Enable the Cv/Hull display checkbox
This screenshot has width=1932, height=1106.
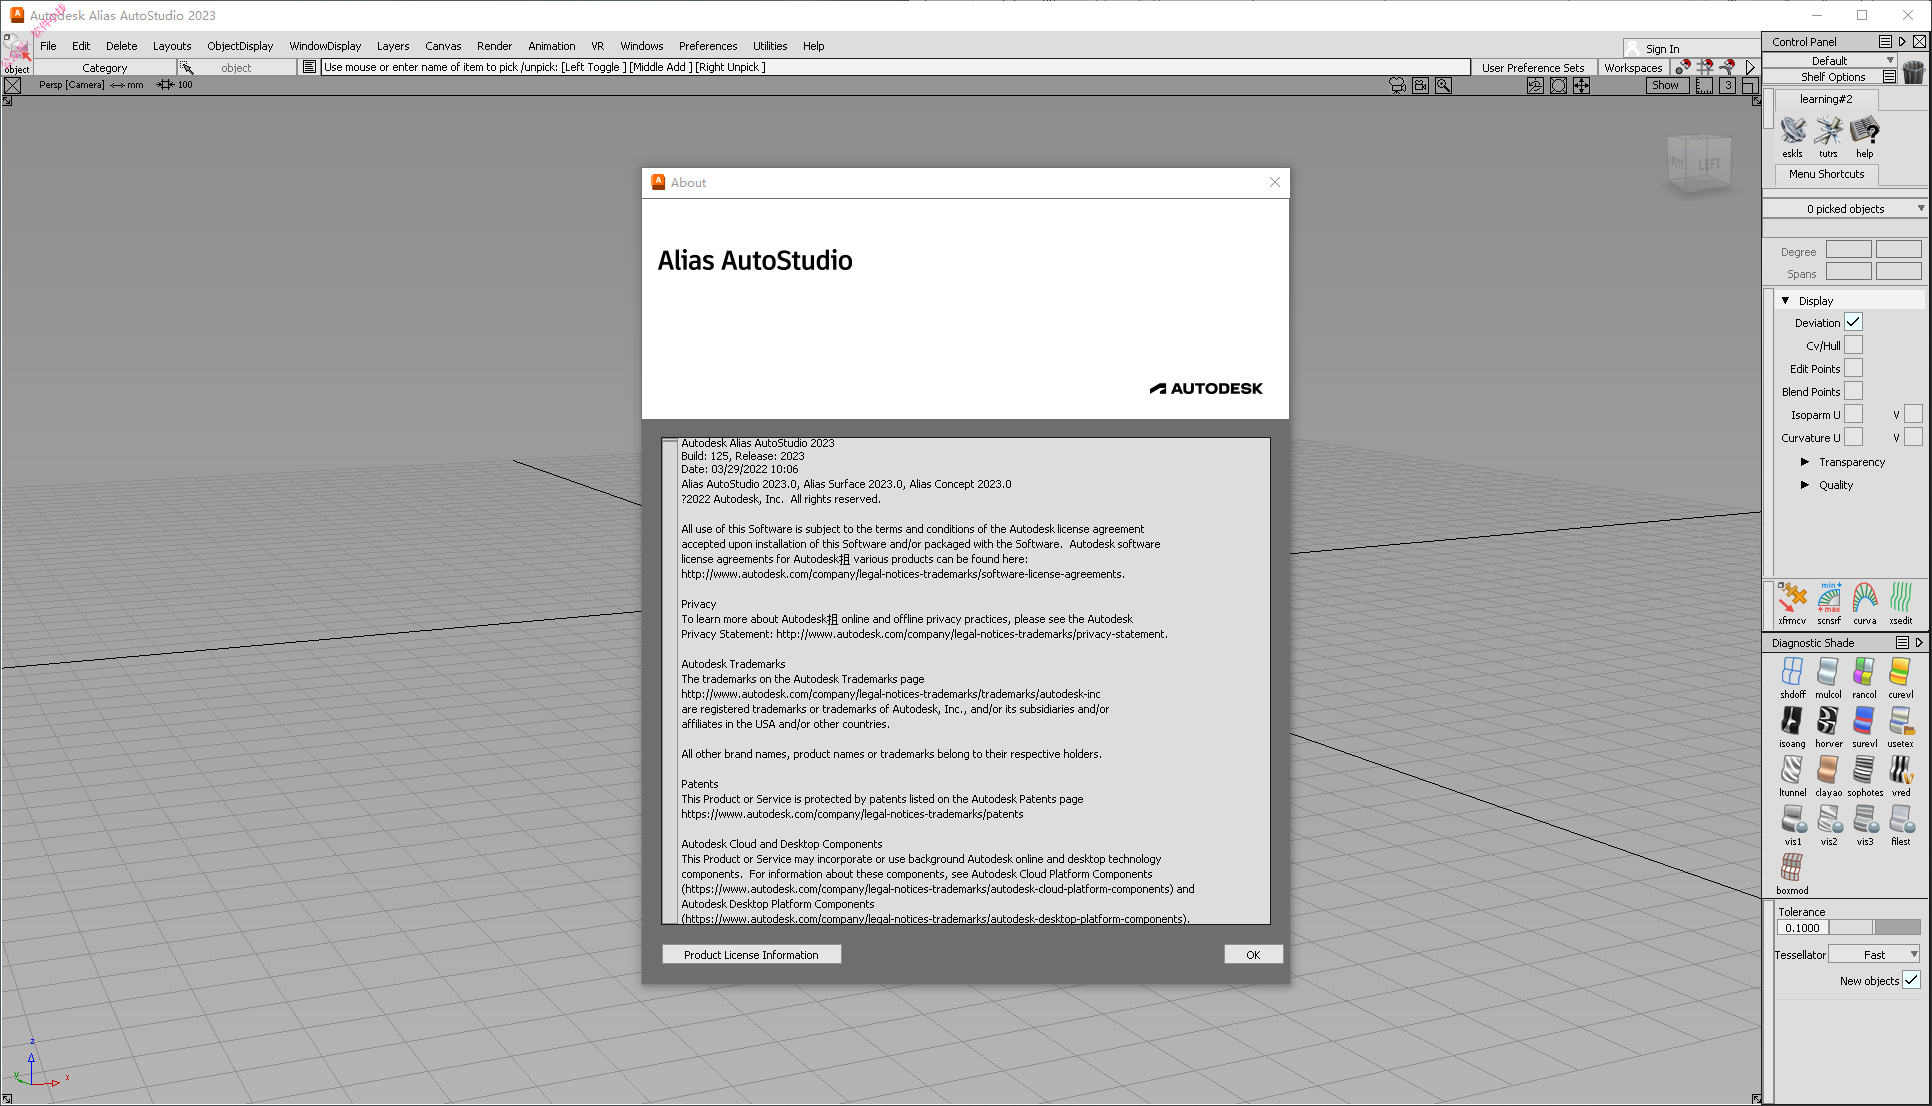pos(1853,345)
